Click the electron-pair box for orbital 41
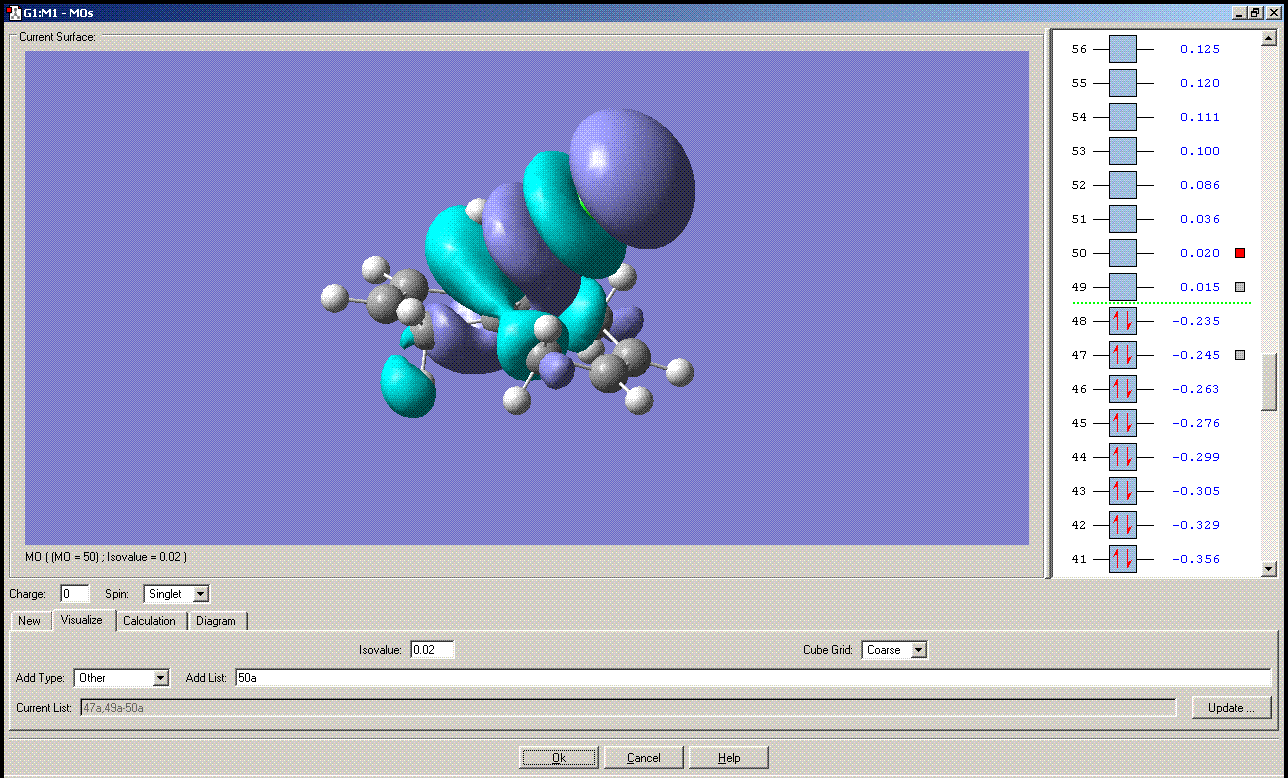 (1123, 559)
